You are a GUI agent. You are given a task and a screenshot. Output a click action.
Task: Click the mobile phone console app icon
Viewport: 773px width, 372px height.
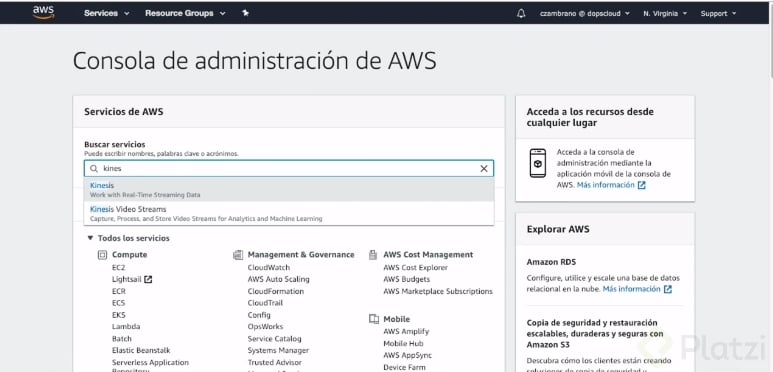[538, 163]
